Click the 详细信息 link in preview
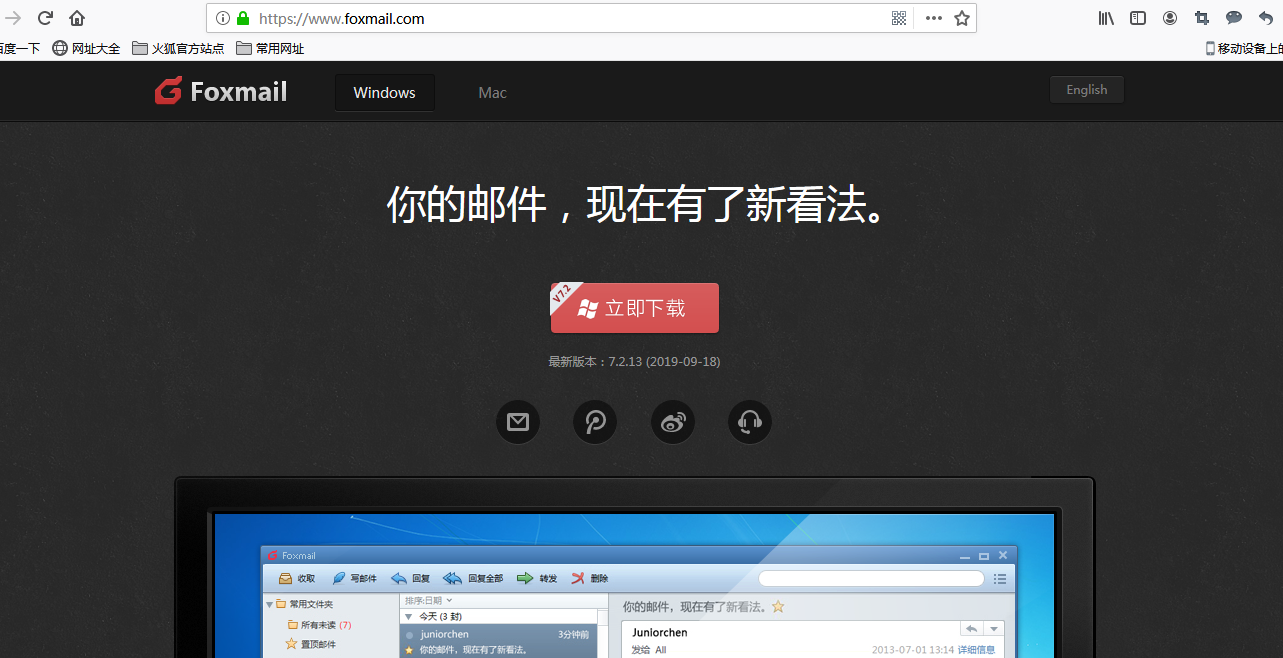 976,650
